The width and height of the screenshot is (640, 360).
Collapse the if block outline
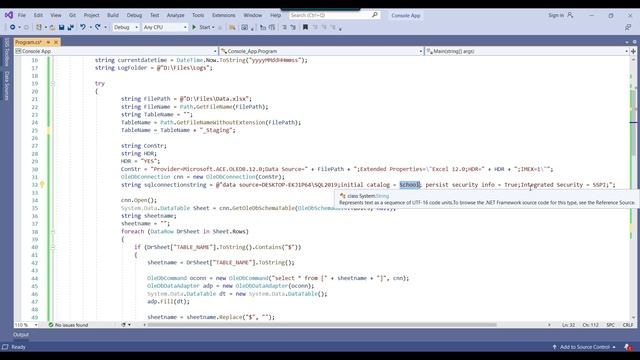[53, 247]
